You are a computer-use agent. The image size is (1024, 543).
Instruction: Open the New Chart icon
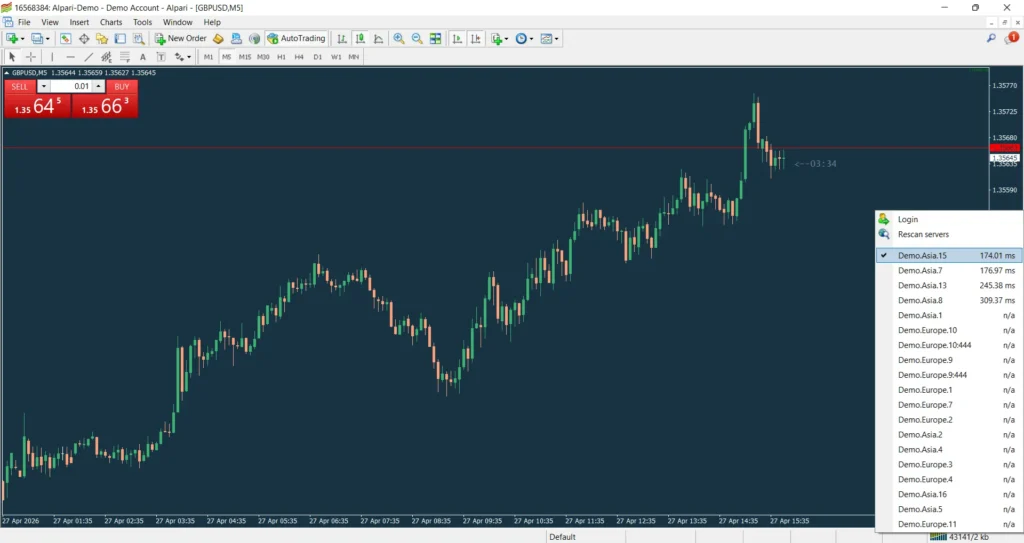point(12,39)
